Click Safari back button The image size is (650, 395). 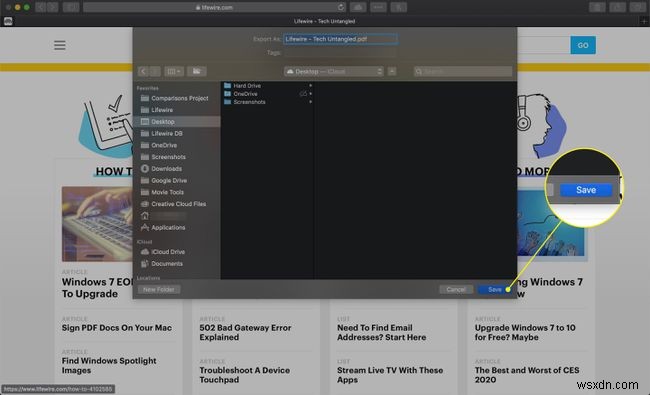pos(41,7)
